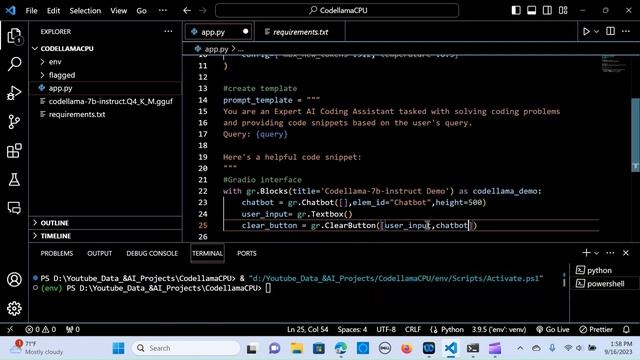
Task: Open the Extensions view
Action: click(x=14, y=151)
